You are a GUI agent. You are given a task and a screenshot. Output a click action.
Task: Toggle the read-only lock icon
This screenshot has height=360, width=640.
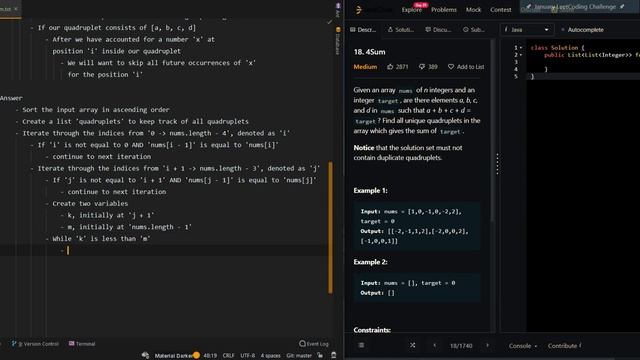click(x=320, y=356)
